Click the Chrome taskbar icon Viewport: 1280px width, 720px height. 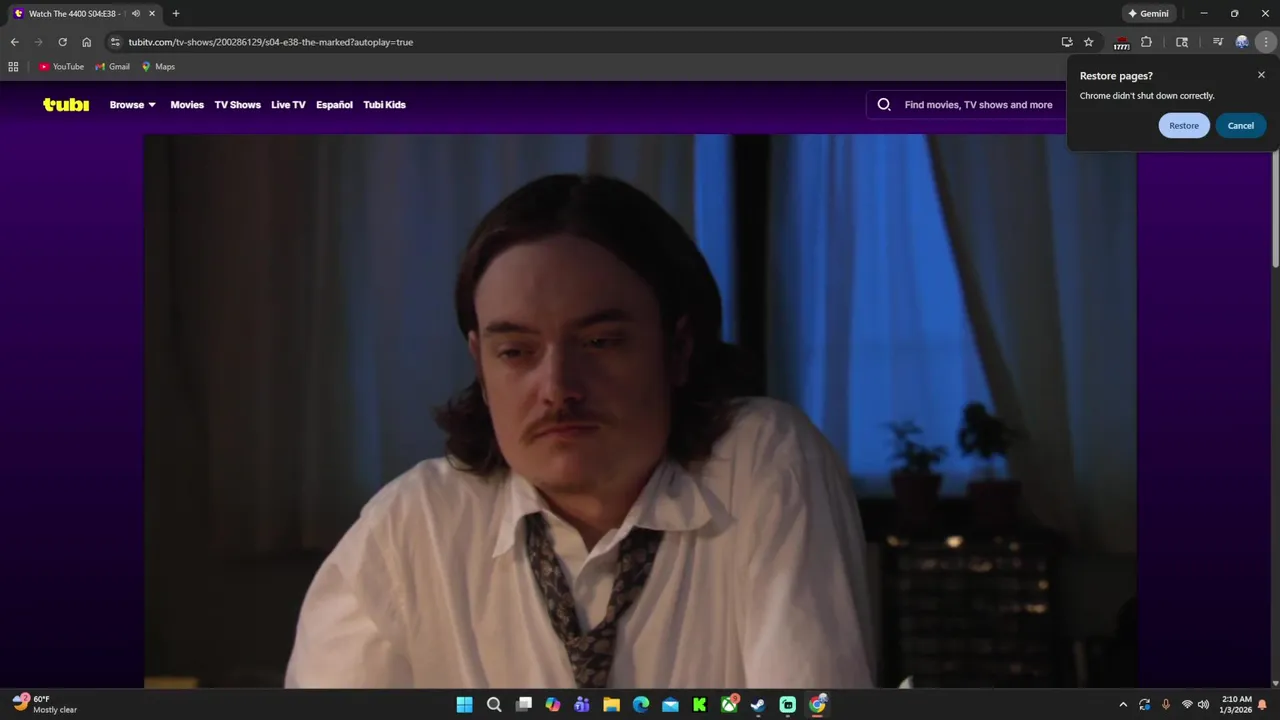(x=817, y=705)
